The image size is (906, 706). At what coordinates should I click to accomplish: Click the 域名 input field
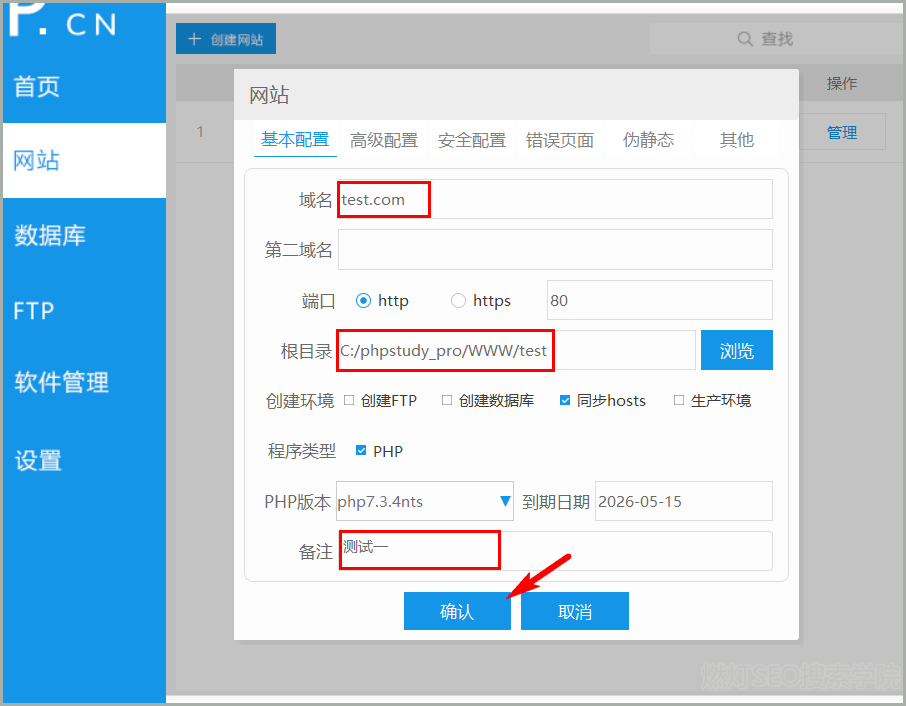(x=555, y=199)
